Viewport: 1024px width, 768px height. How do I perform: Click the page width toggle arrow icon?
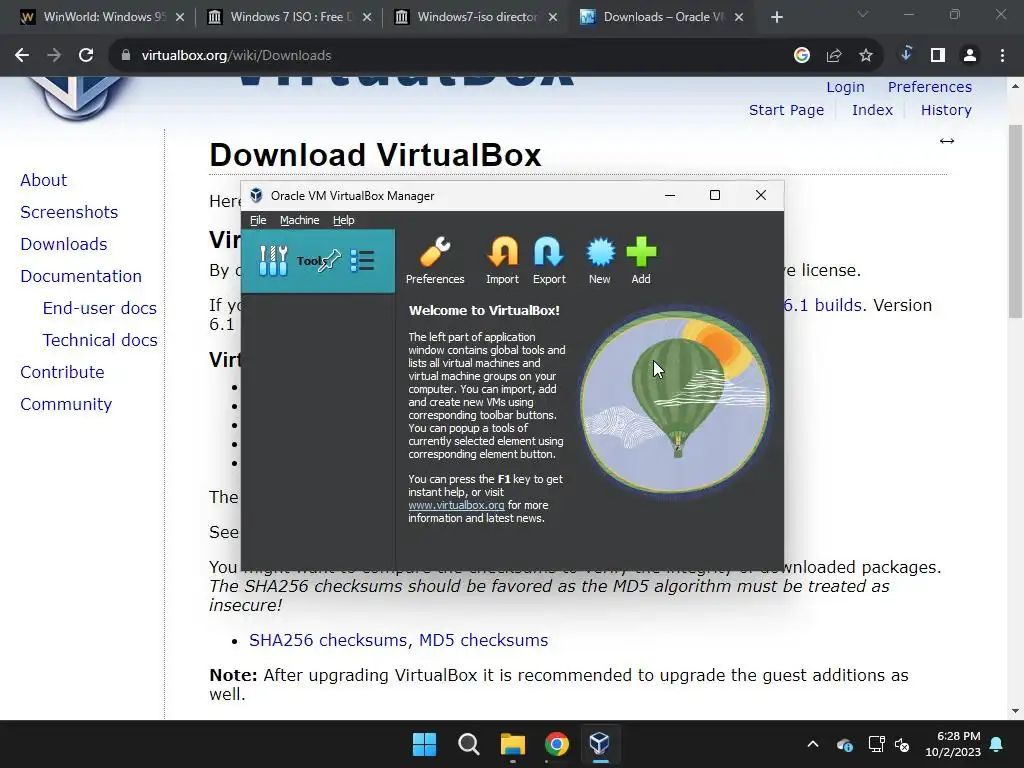pyautogui.click(x=947, y=141)
